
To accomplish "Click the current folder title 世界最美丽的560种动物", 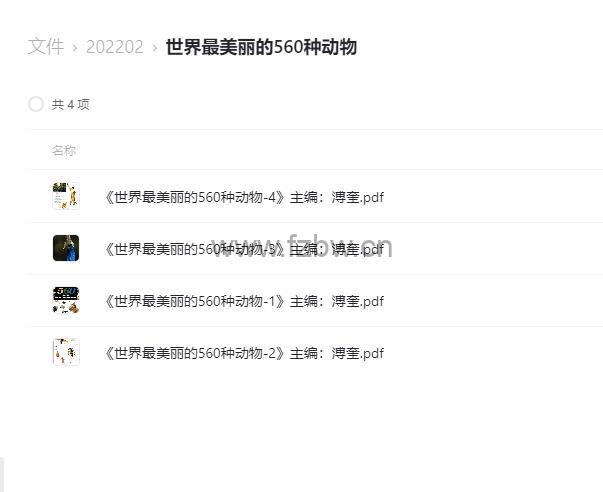I will point(261,47).
